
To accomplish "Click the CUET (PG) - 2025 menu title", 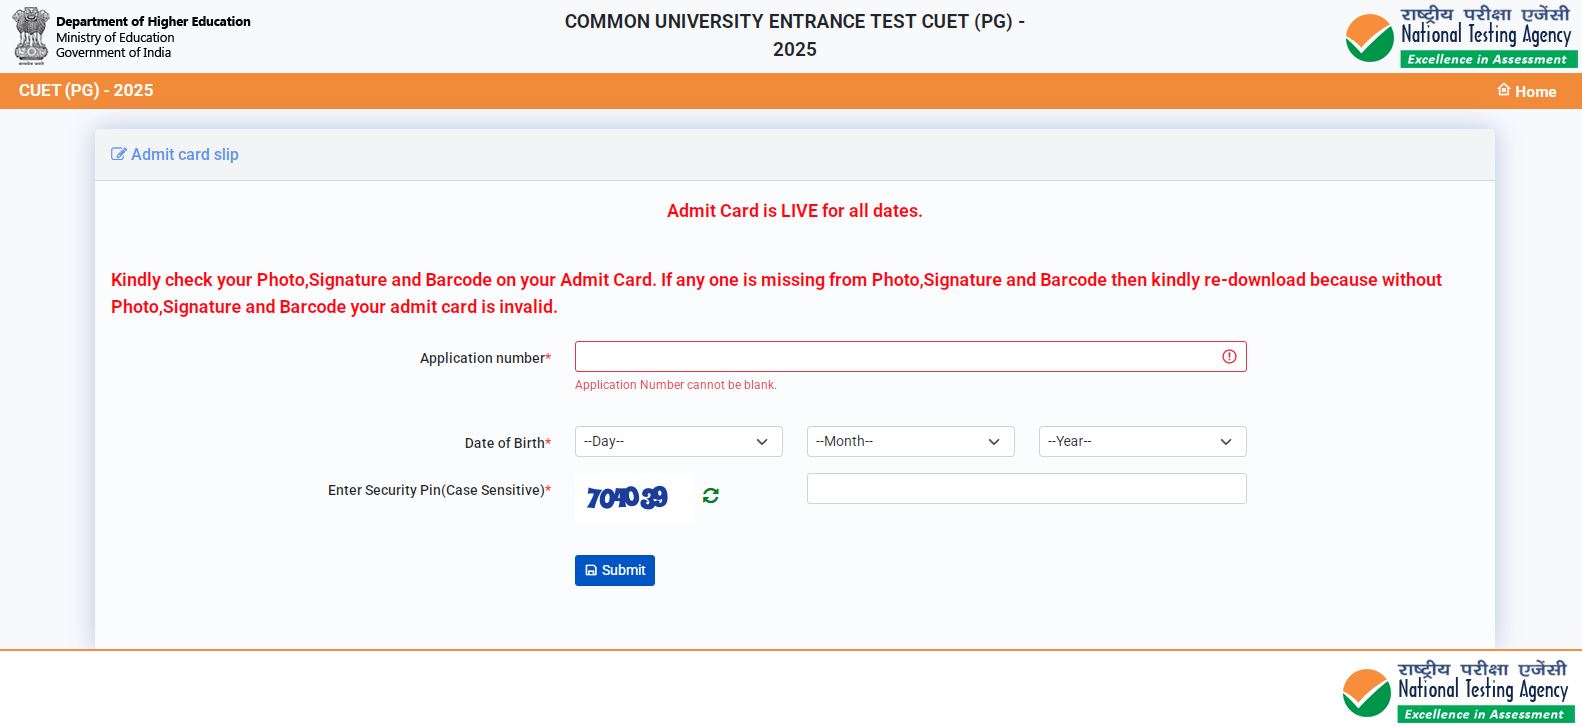I will [x=86, y=90].
